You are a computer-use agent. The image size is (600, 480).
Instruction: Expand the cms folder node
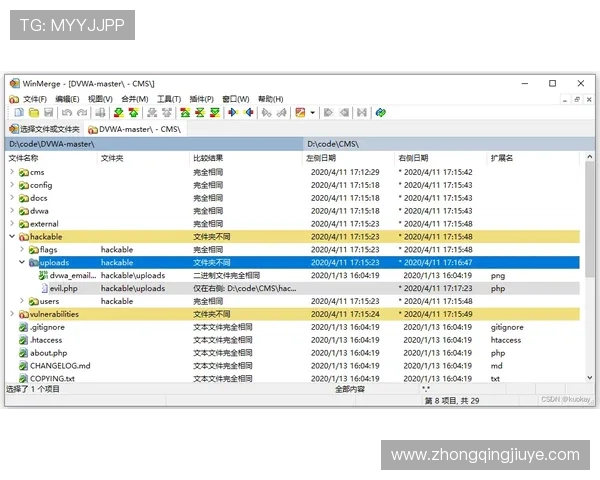12,172
